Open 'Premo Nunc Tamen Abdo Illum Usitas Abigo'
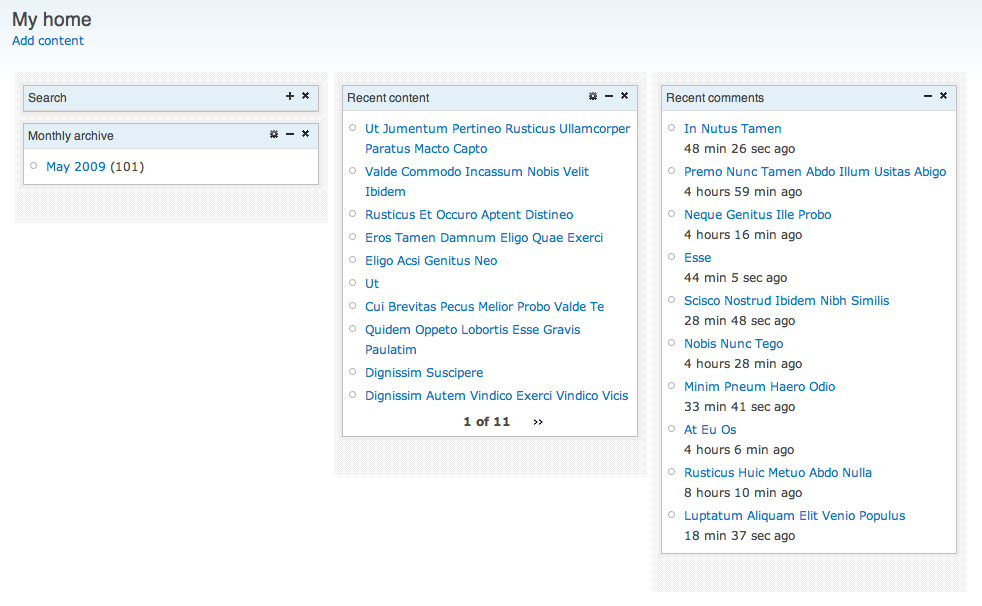 pyautogui.click(x=815, y=172)
